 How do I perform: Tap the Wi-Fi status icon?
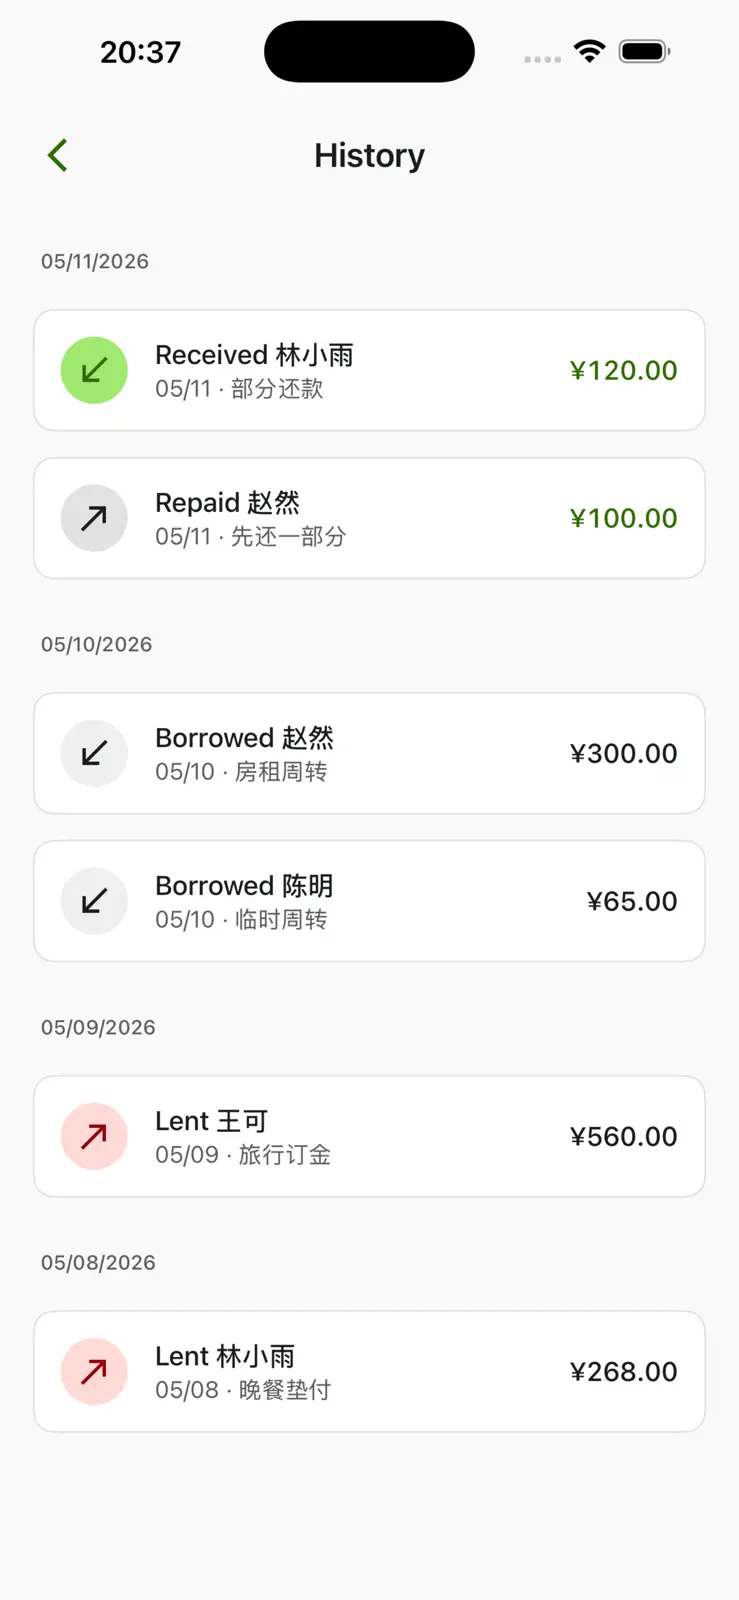pyautogui.click(x=590, y=51)
